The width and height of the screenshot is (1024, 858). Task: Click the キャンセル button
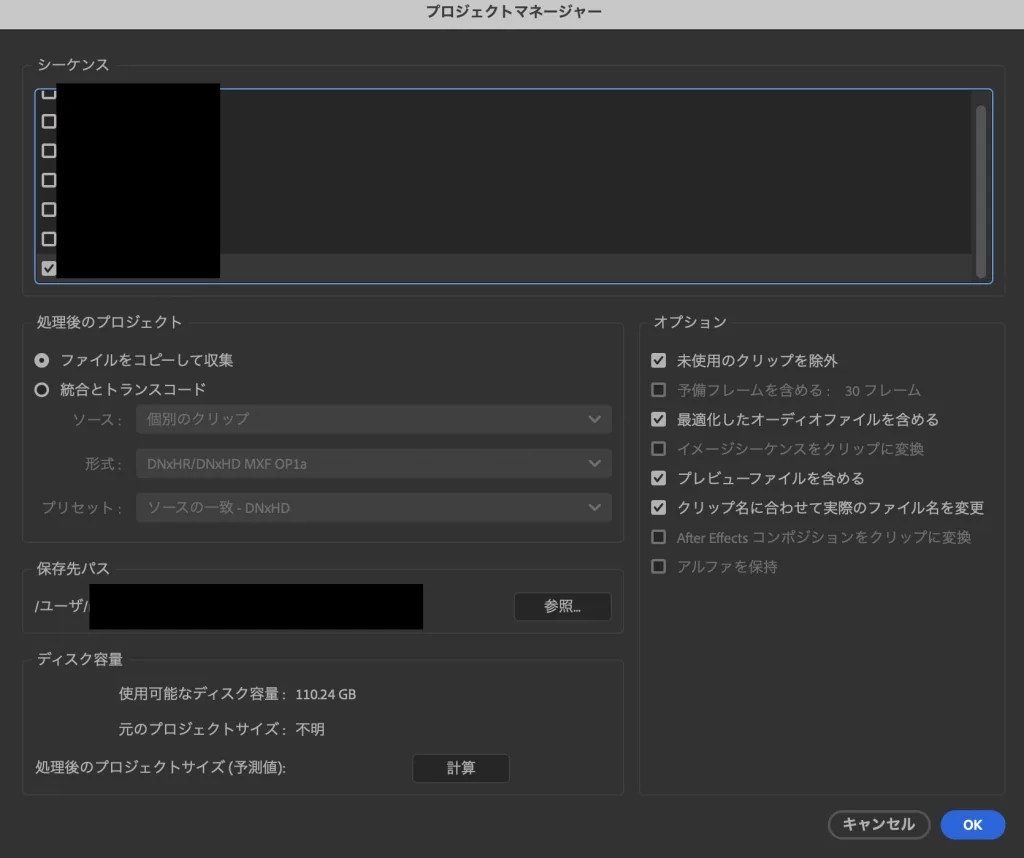(x=878, y=825)
